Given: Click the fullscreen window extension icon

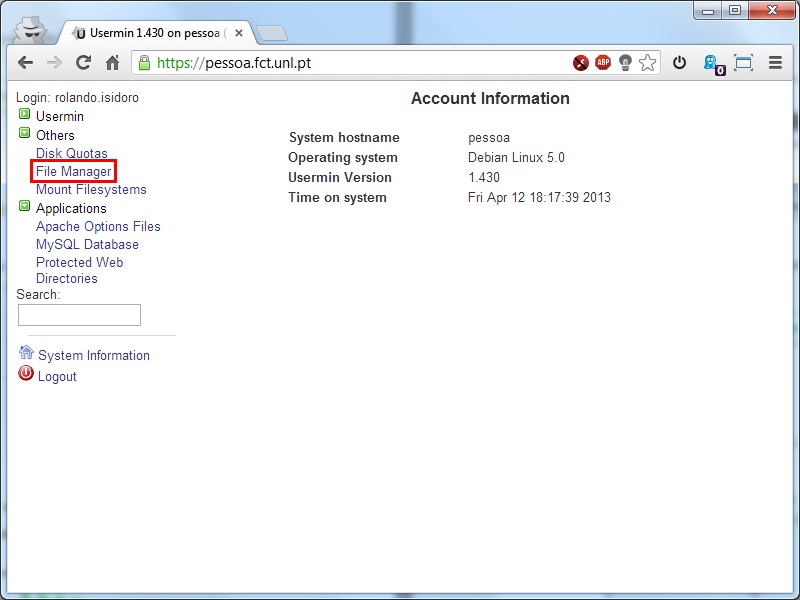Looking at the screenshot, I should coord(743,62).
